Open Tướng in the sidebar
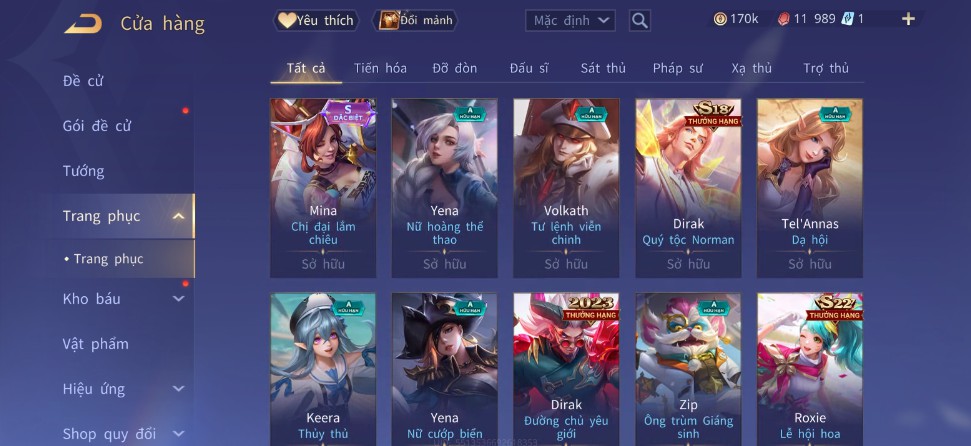Image resolution: width=971 pixels, height=446 pixels. coord(84,172)
